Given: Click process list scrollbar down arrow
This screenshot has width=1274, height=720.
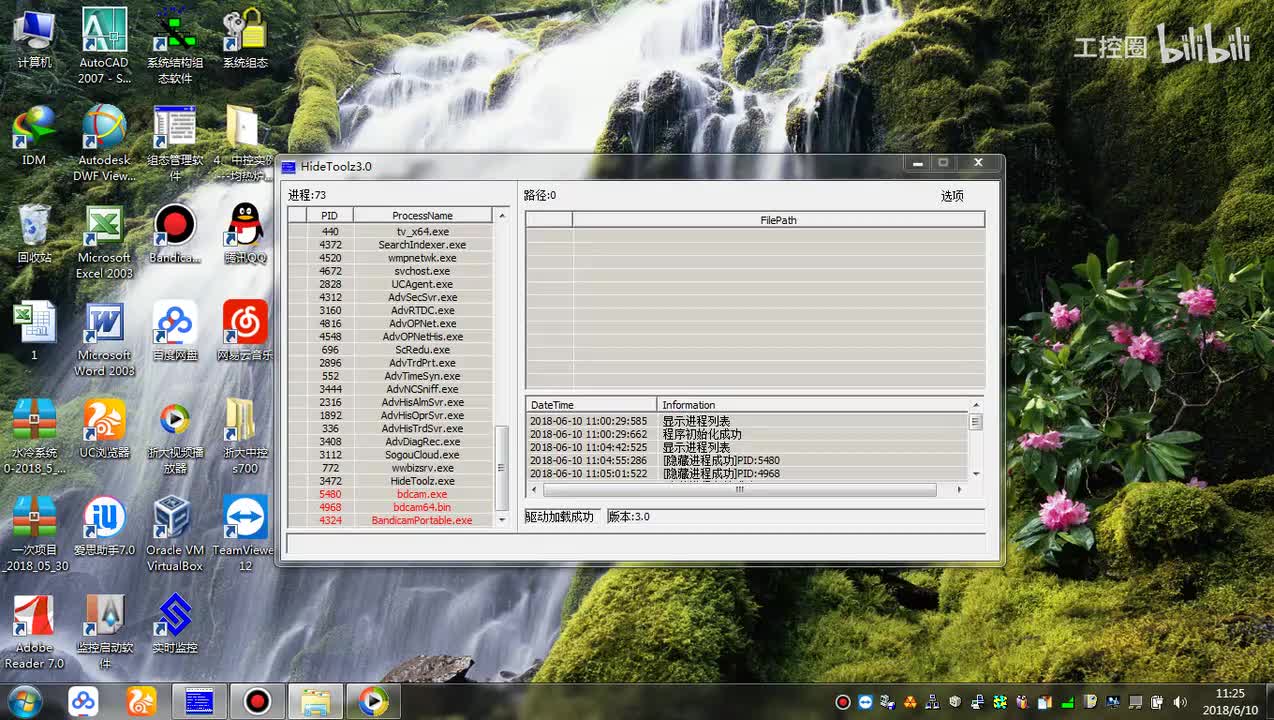Looking at the screenshot, I should (x=502, y=520).
